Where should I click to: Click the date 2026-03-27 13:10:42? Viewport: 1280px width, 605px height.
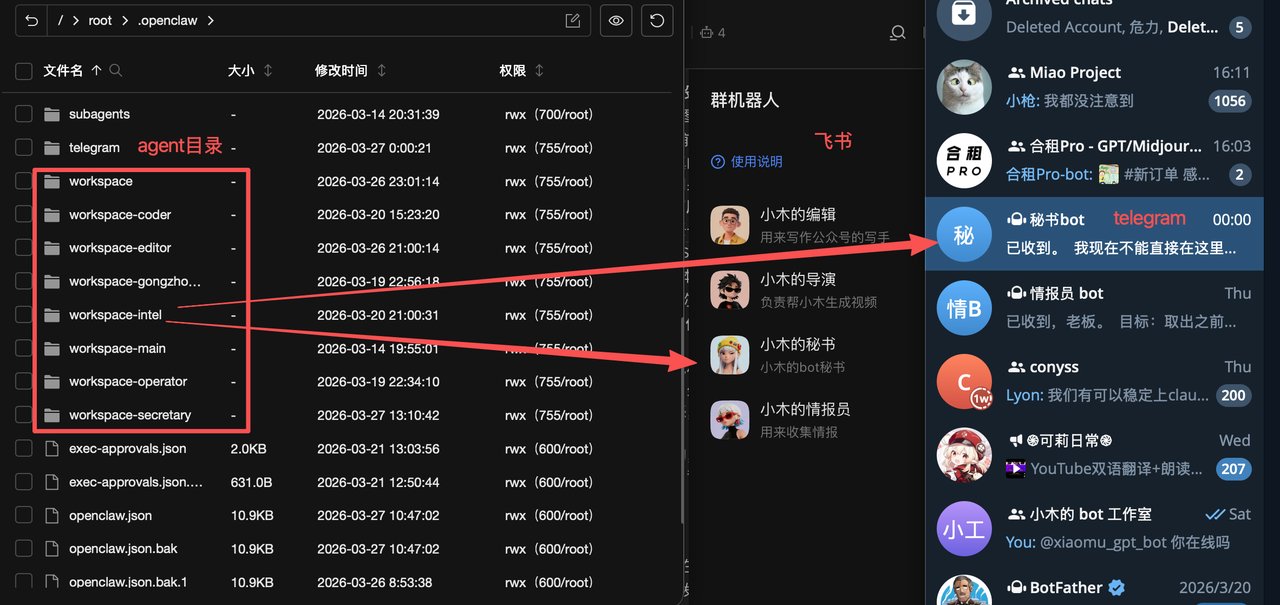click(x=378, y=415)
